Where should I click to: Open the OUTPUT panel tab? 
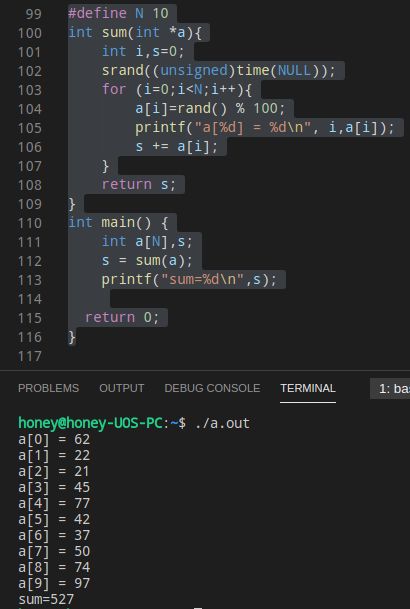coord(122,388)
